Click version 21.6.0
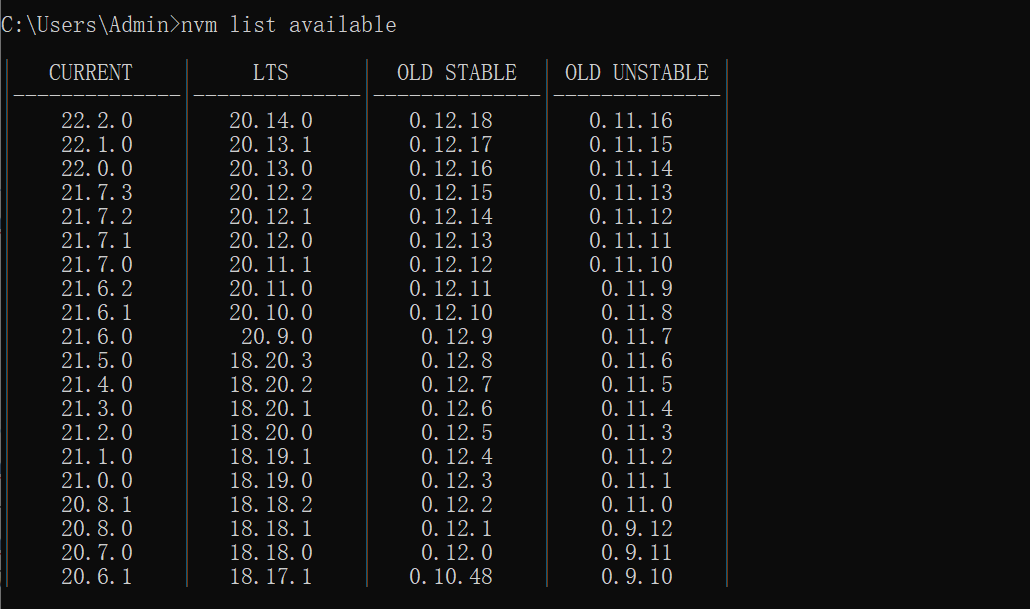 point(97,336)
